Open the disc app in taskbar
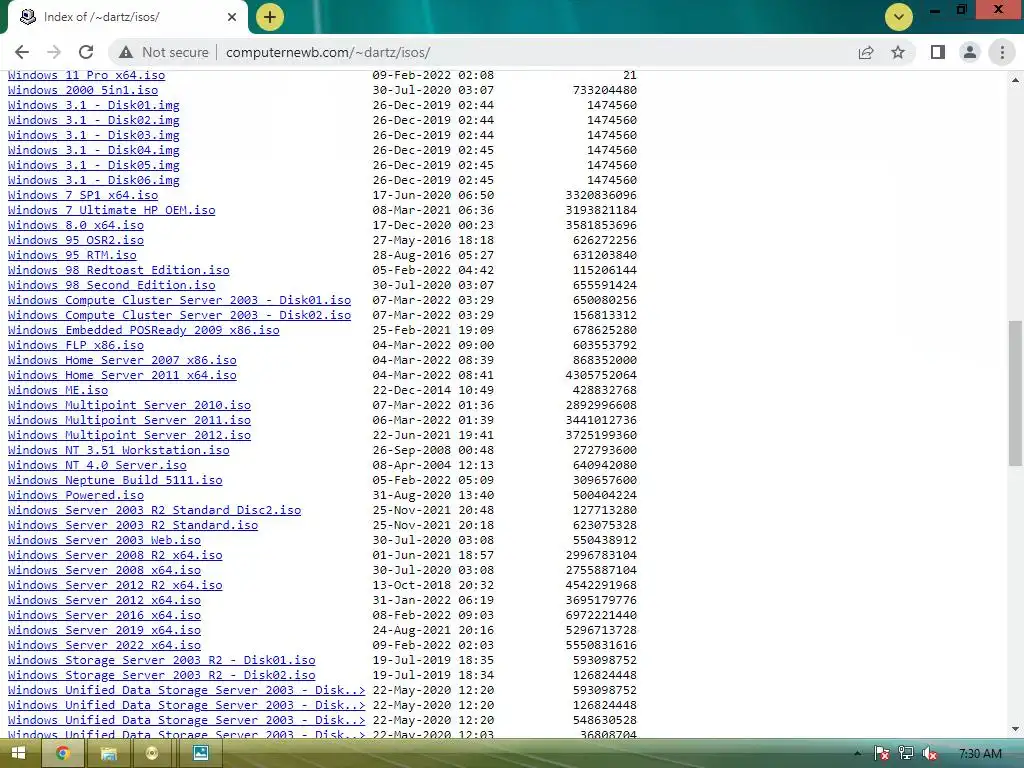Image resolution: width=1024 pixels, height=768 pixels. tap(152, 753)
